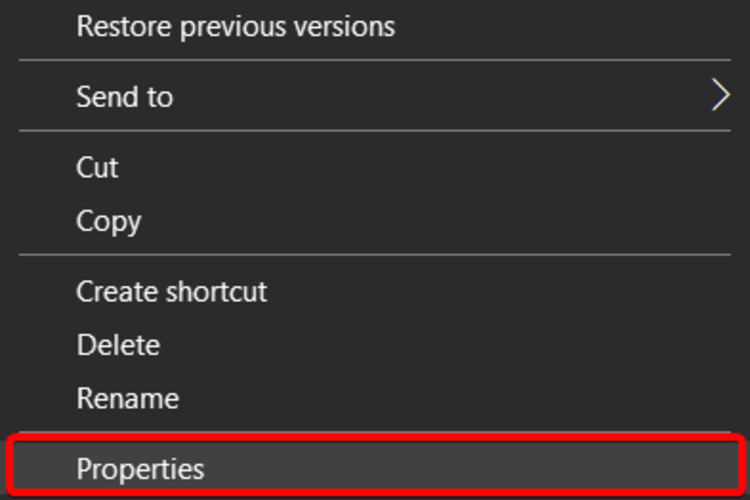Rename the selected item
Screen dimensions: 750x500
[127, 398]
